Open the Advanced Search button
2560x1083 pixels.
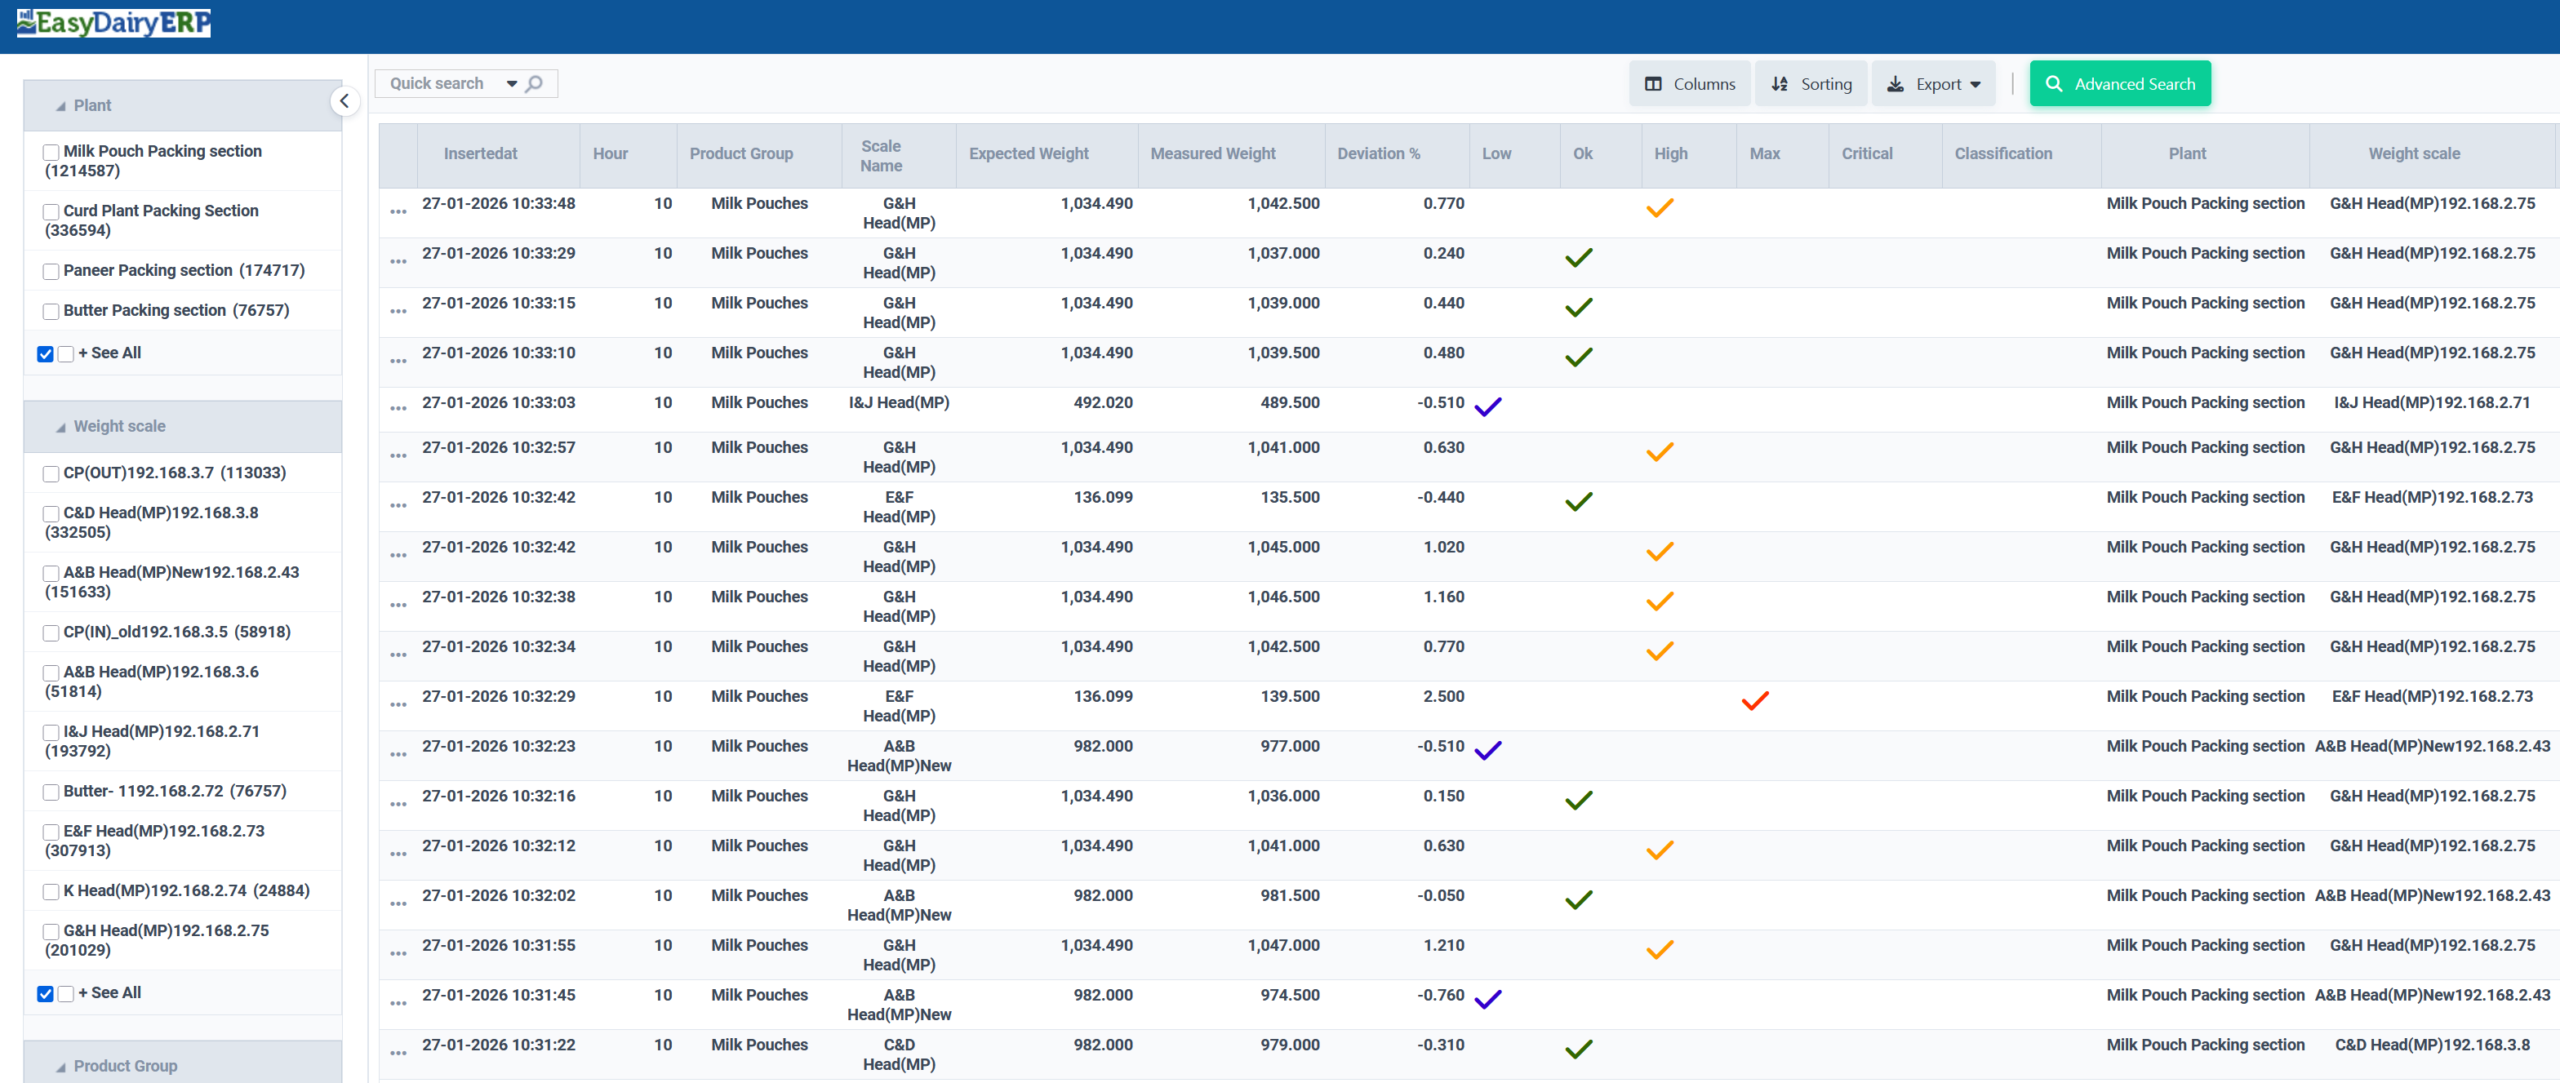click(x=2119, y=84)
